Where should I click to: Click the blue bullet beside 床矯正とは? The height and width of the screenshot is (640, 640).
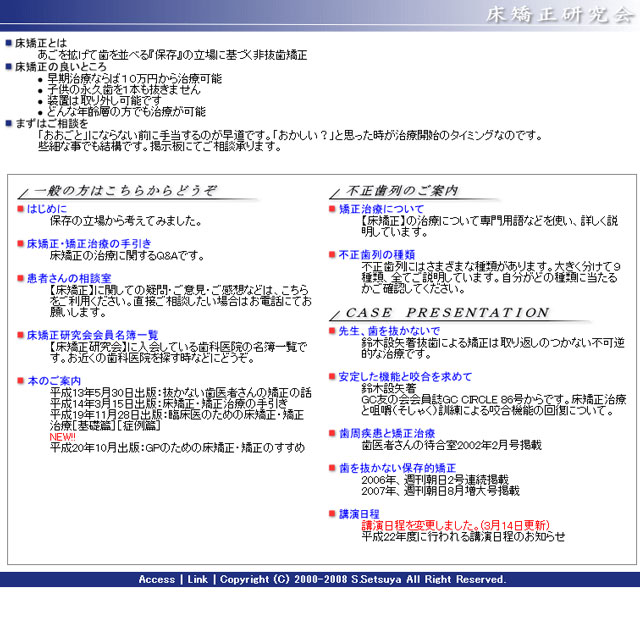coord(9,44)
